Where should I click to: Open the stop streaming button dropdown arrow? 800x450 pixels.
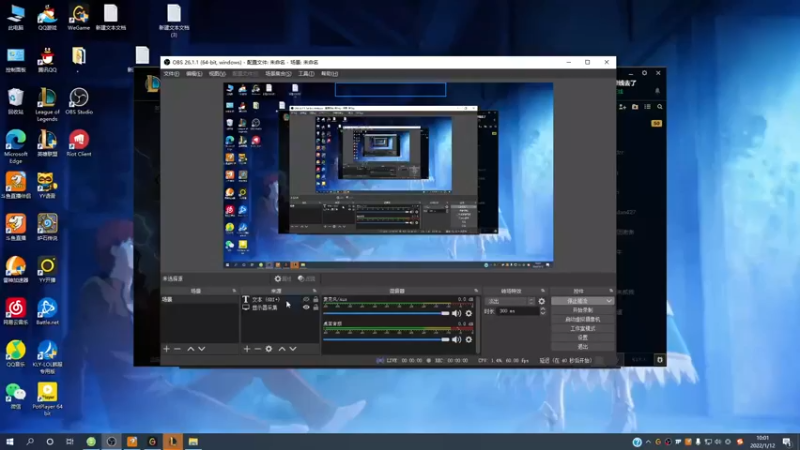[608, 301]
